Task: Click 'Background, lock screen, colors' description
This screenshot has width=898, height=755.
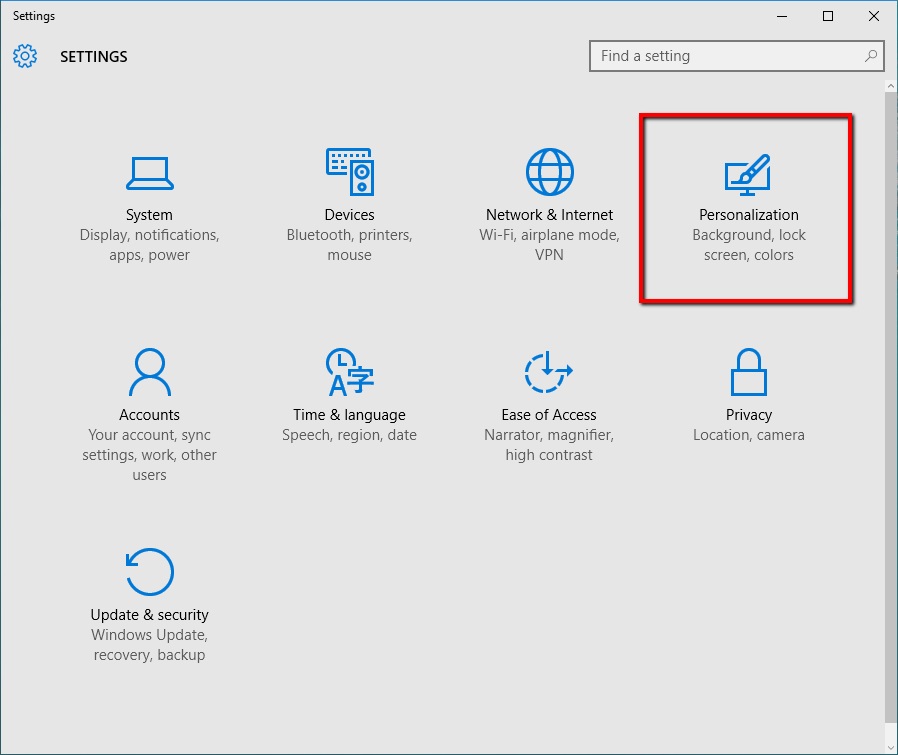Action: coord(749,245)
